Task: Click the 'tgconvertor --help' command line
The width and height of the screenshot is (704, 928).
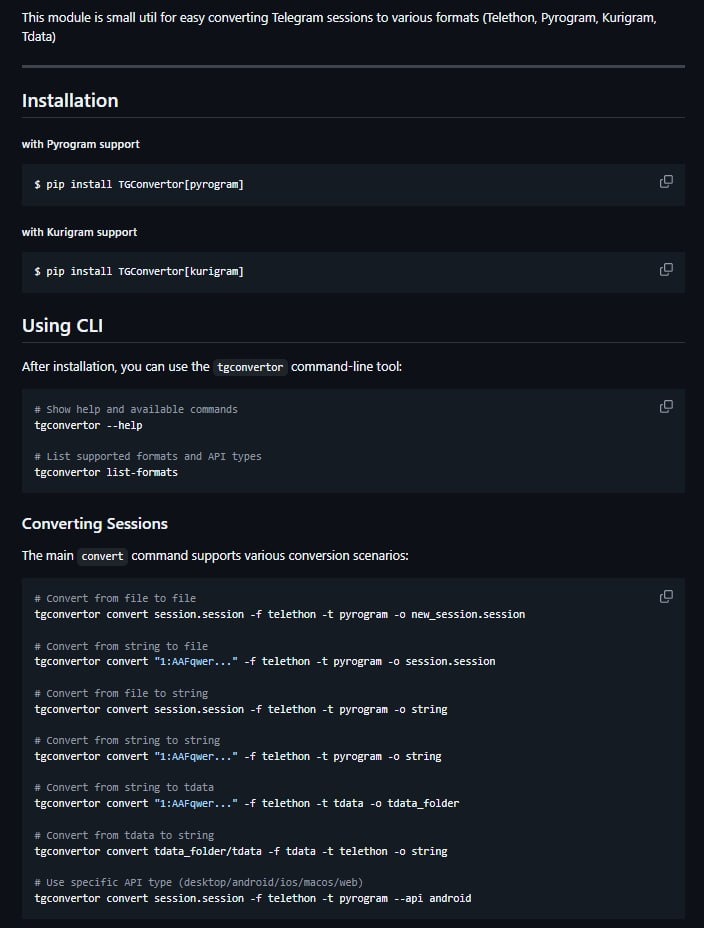Action: click(x=88, y=425)
